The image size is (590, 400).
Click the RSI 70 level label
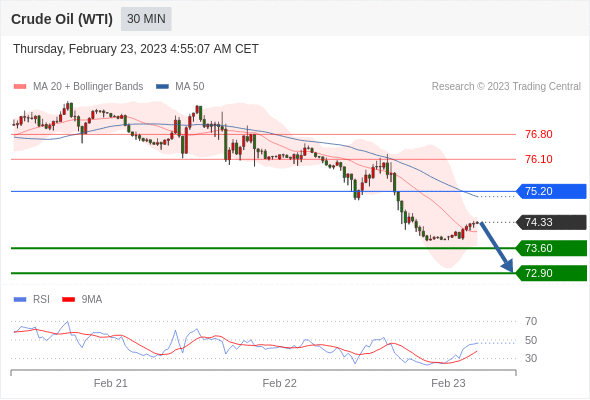pyautogui.click(x=531, y=321)
